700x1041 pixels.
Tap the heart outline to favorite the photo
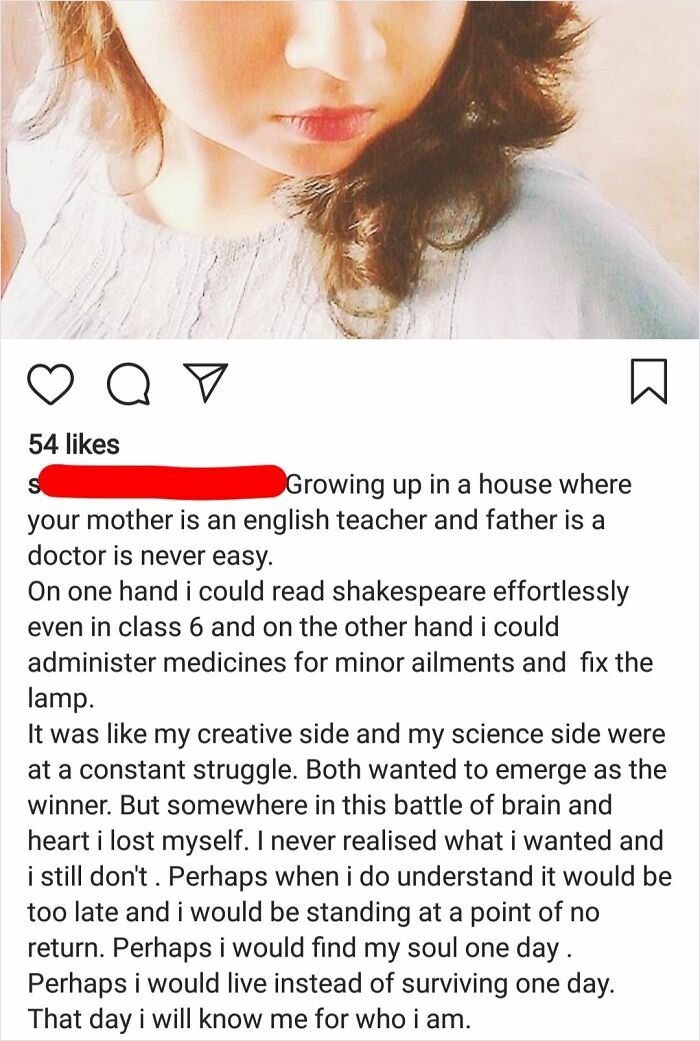(52, 381)
